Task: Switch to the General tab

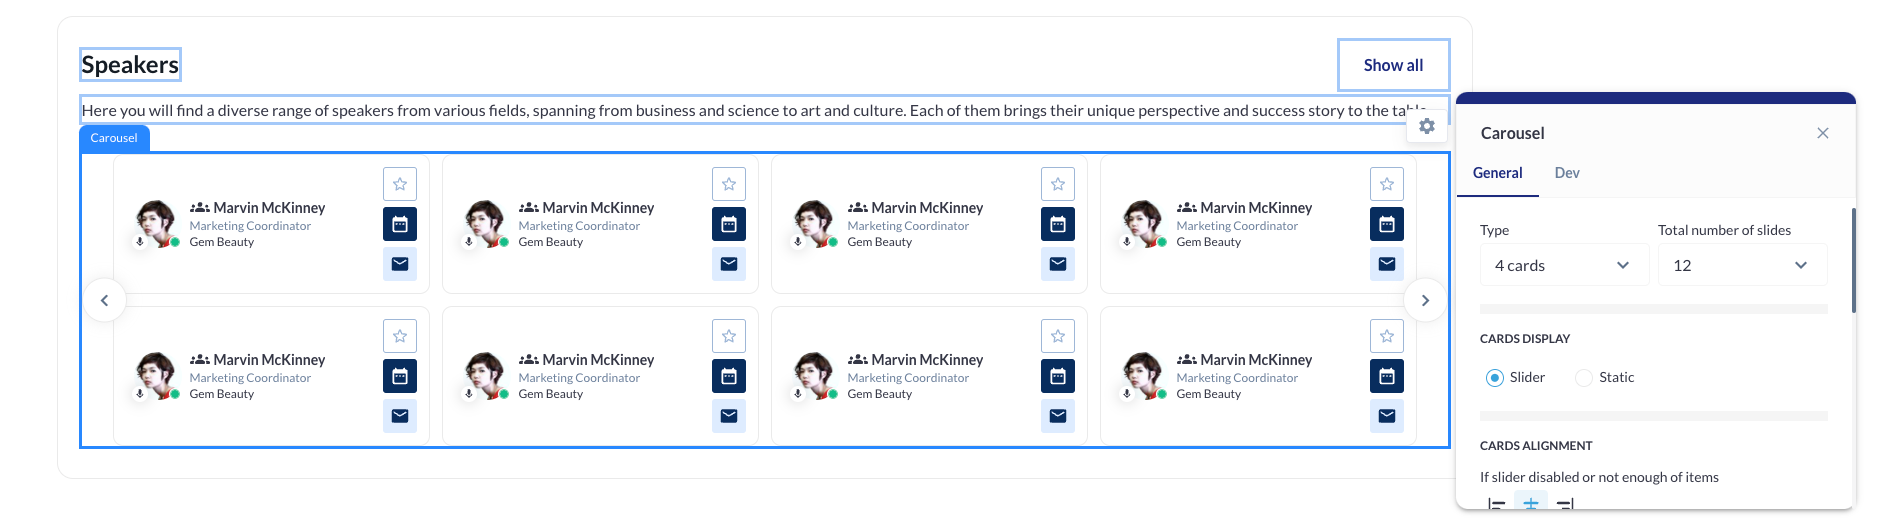Action: pyautogui.click(x=1497, y=173)
